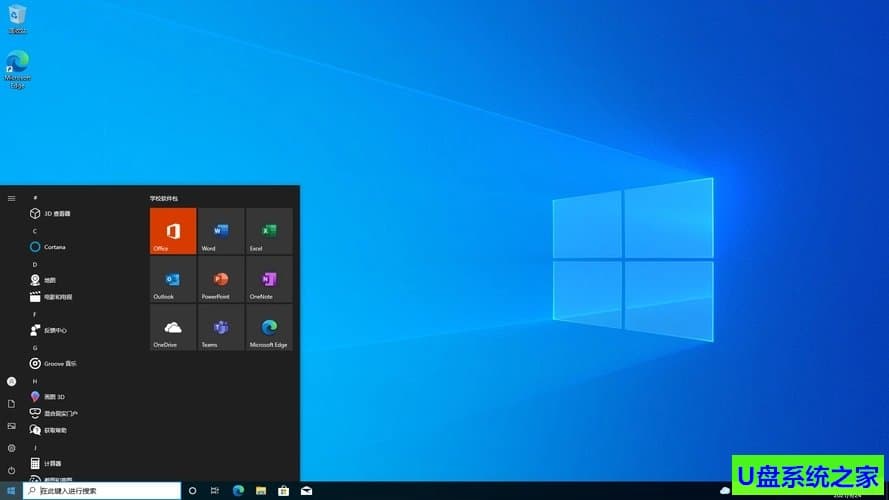The height and width of the screenshot is (500, 889).
Task: Open the Microsoft Edge tile in Start
Action: pyautogui.click(x=269, y=327)
